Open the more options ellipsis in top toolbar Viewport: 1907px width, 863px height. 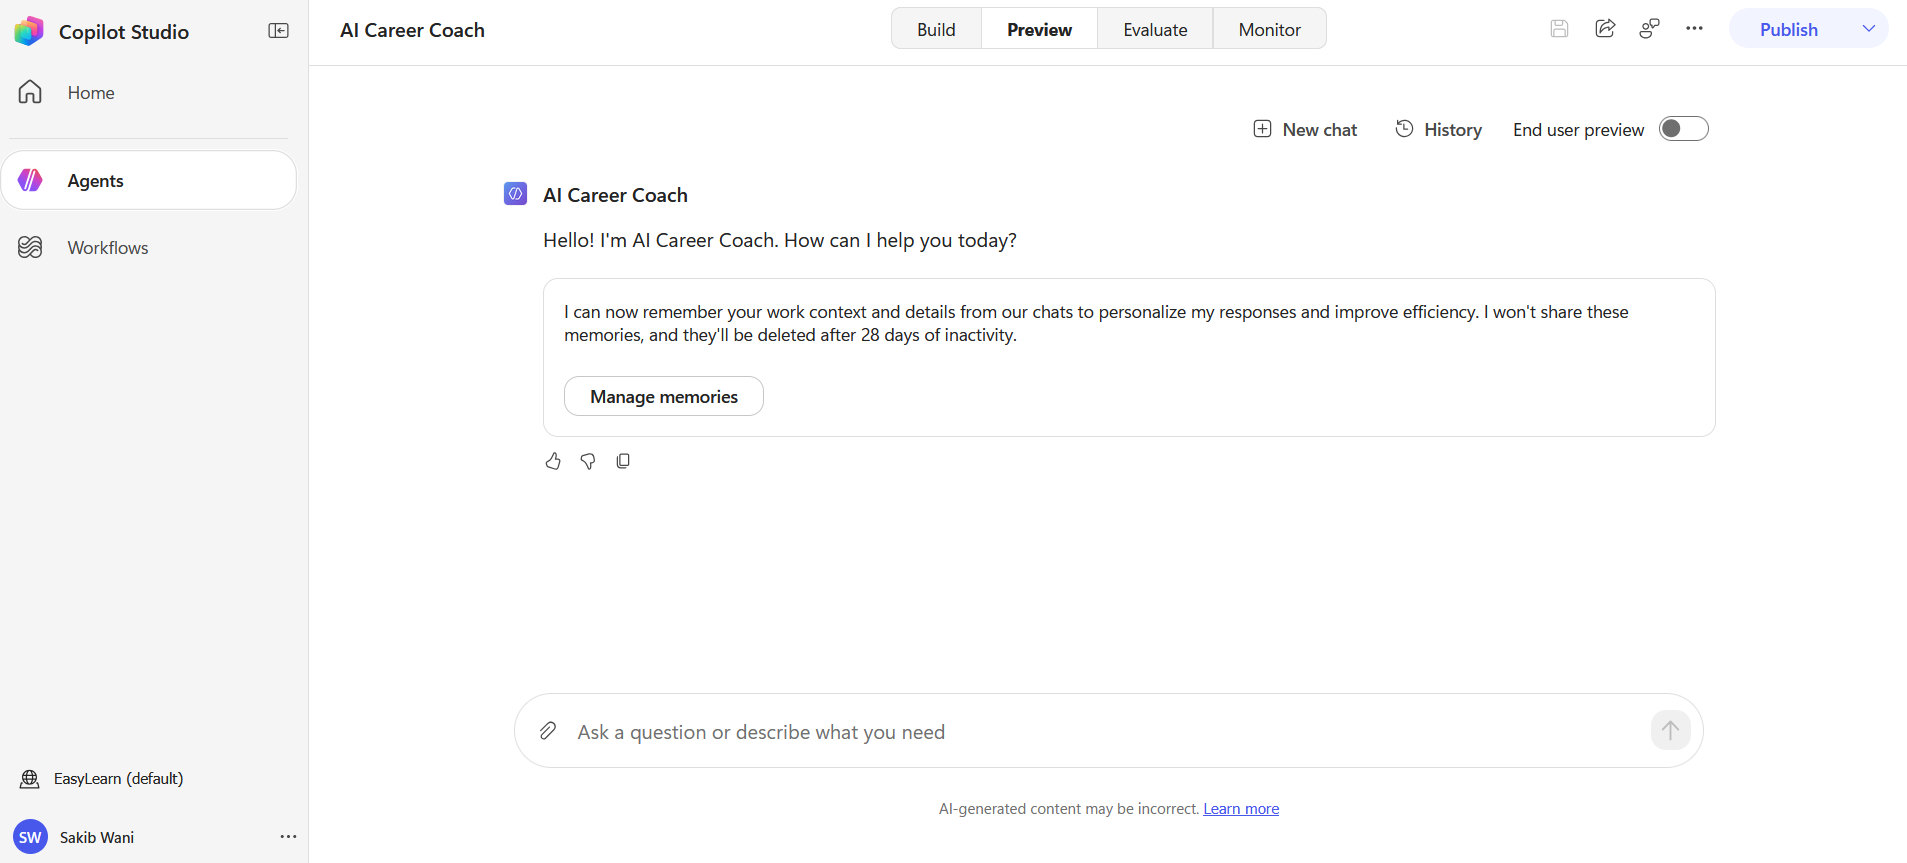(1694, 29)
